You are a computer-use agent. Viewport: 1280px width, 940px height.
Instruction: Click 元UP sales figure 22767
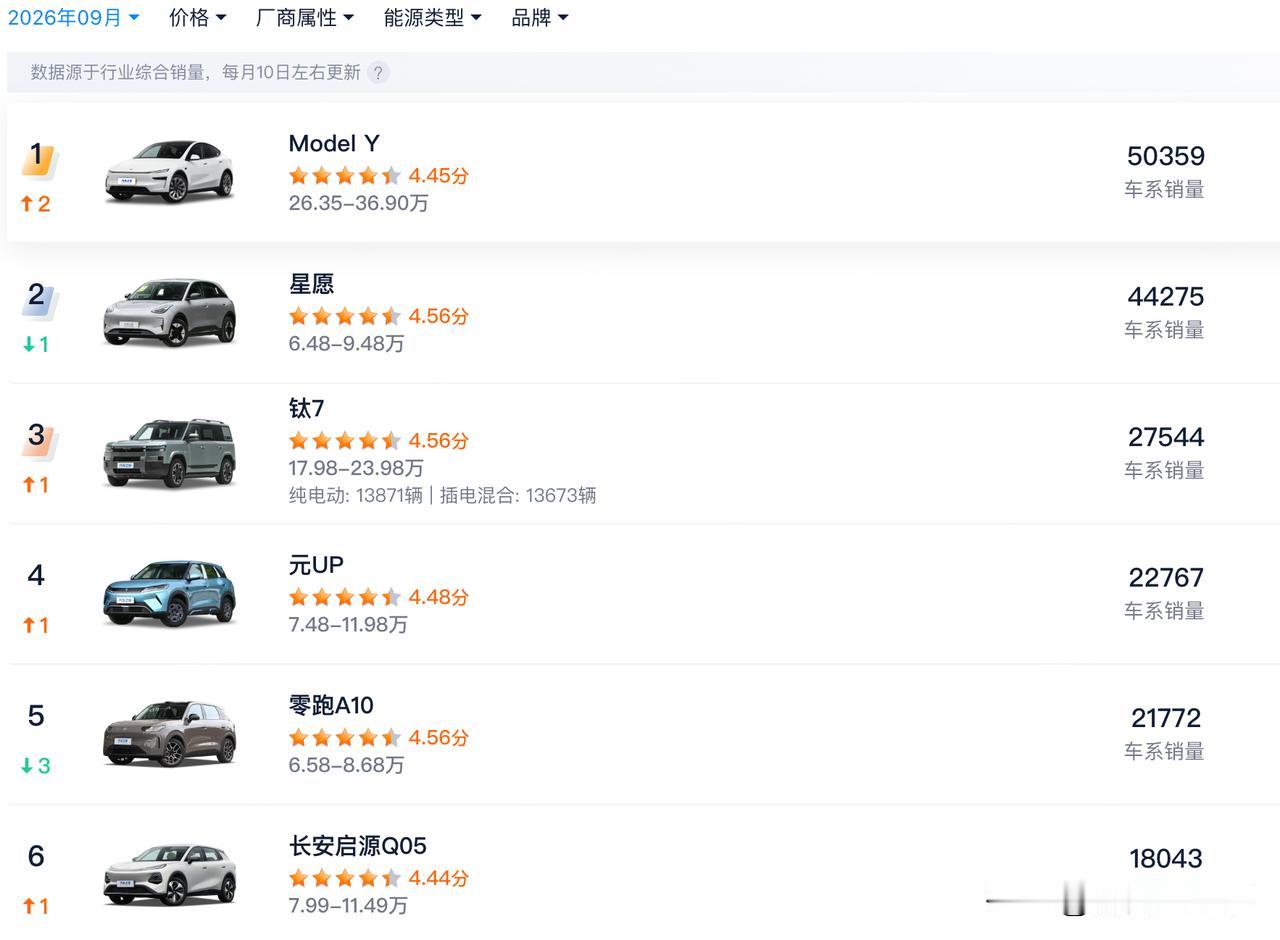point(1166,578)
